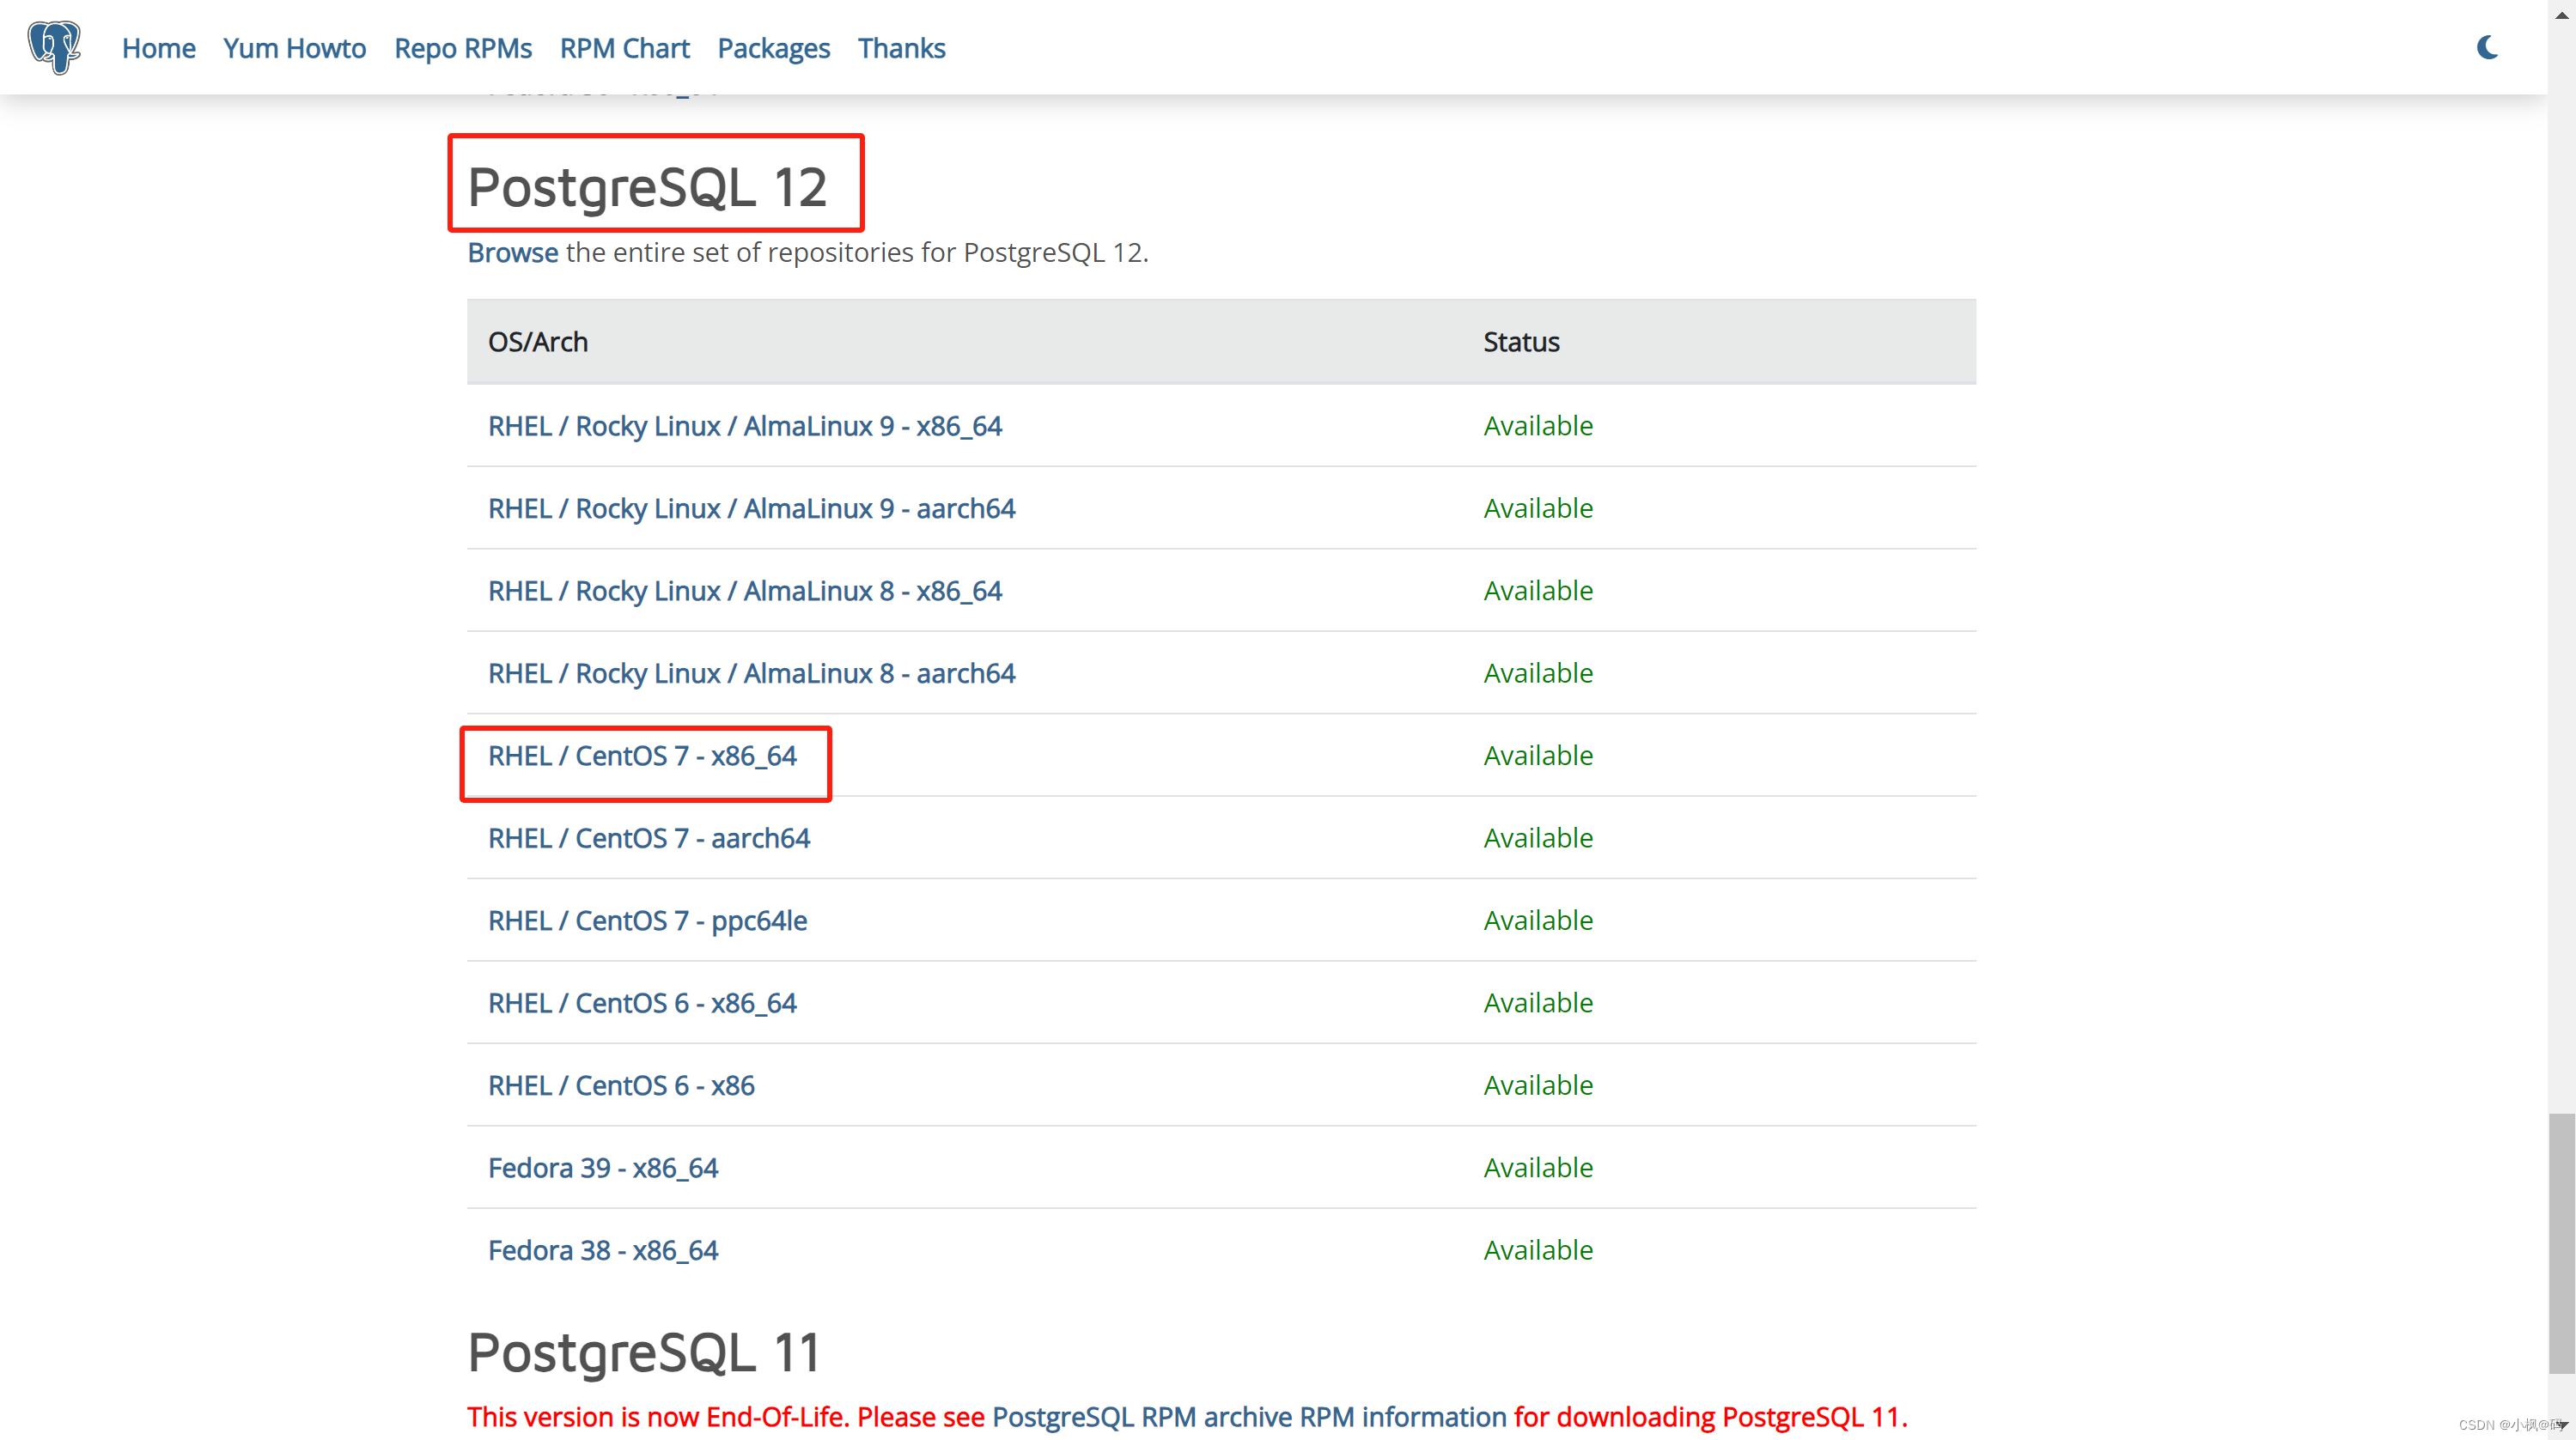Viewport: 2576px width, 1440px height.
Task: Open RHEL / Rocky Linux / AlmaLinux 9 - x86_64
Action: [x=745, y=425]
